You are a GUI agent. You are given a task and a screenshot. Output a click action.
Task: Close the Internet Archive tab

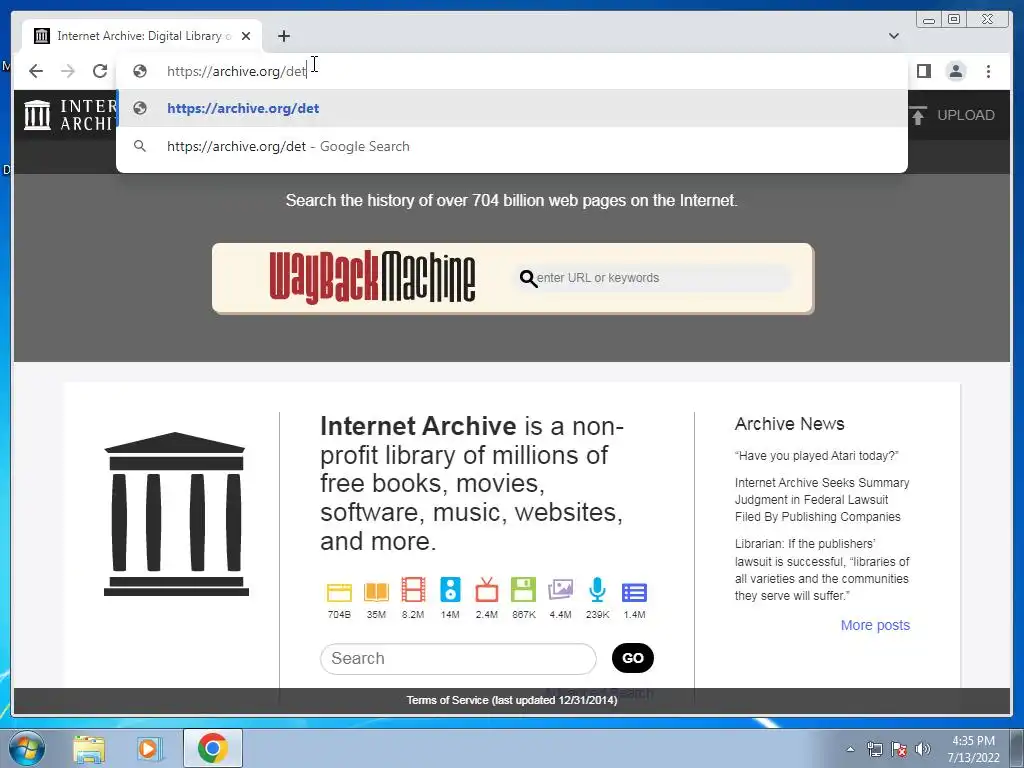246,36
